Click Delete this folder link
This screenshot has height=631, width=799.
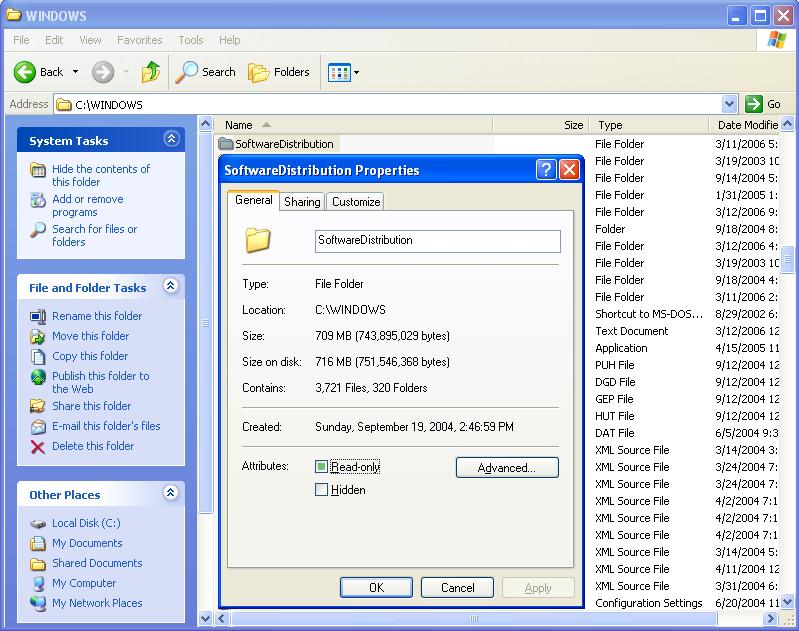pyautogui.click(x=93, y=446)
